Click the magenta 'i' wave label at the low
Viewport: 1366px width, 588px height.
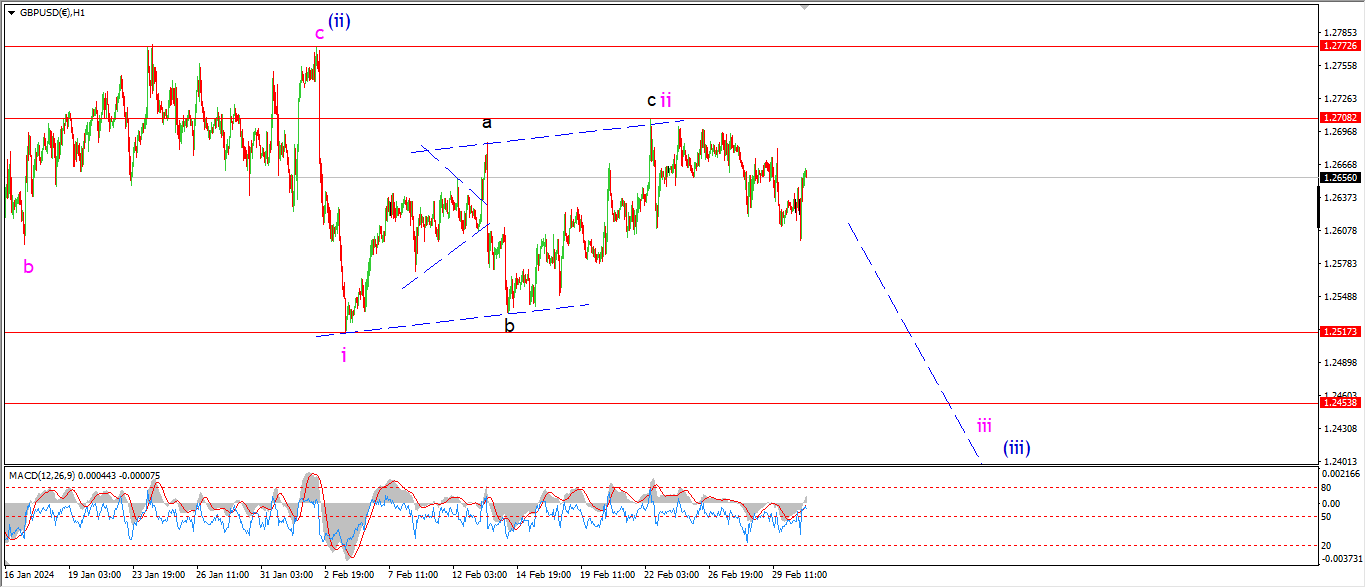pyautogui.click(x=344, y=355)
